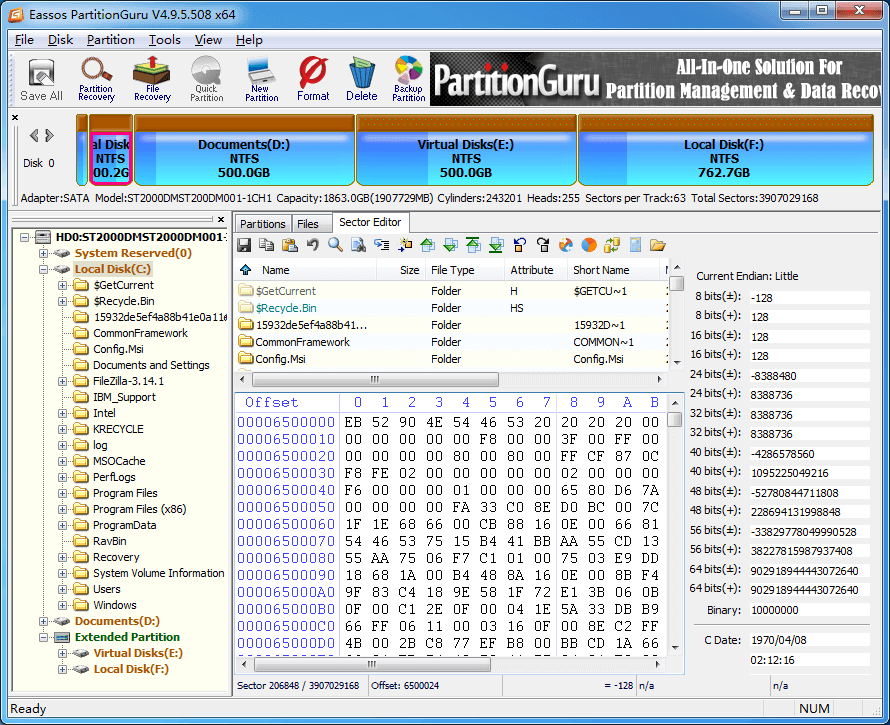Viewport: 890px width, 725px height.
Task: Click the green down-arrow next sector icon
Action: point(451,245)
